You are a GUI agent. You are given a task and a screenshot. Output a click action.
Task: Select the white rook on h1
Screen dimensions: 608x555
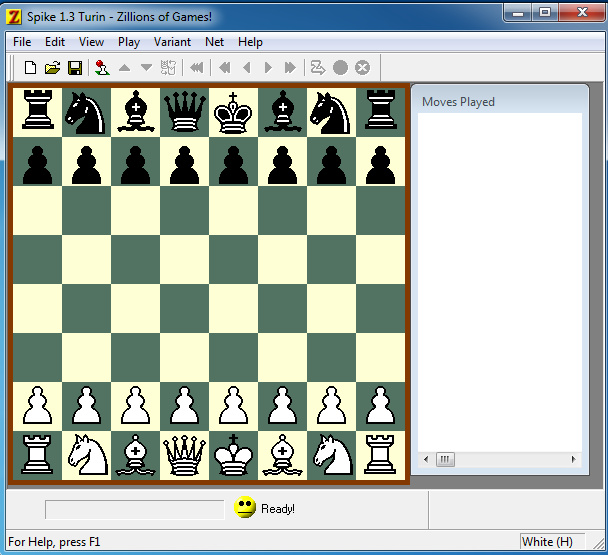click(380, 455)
